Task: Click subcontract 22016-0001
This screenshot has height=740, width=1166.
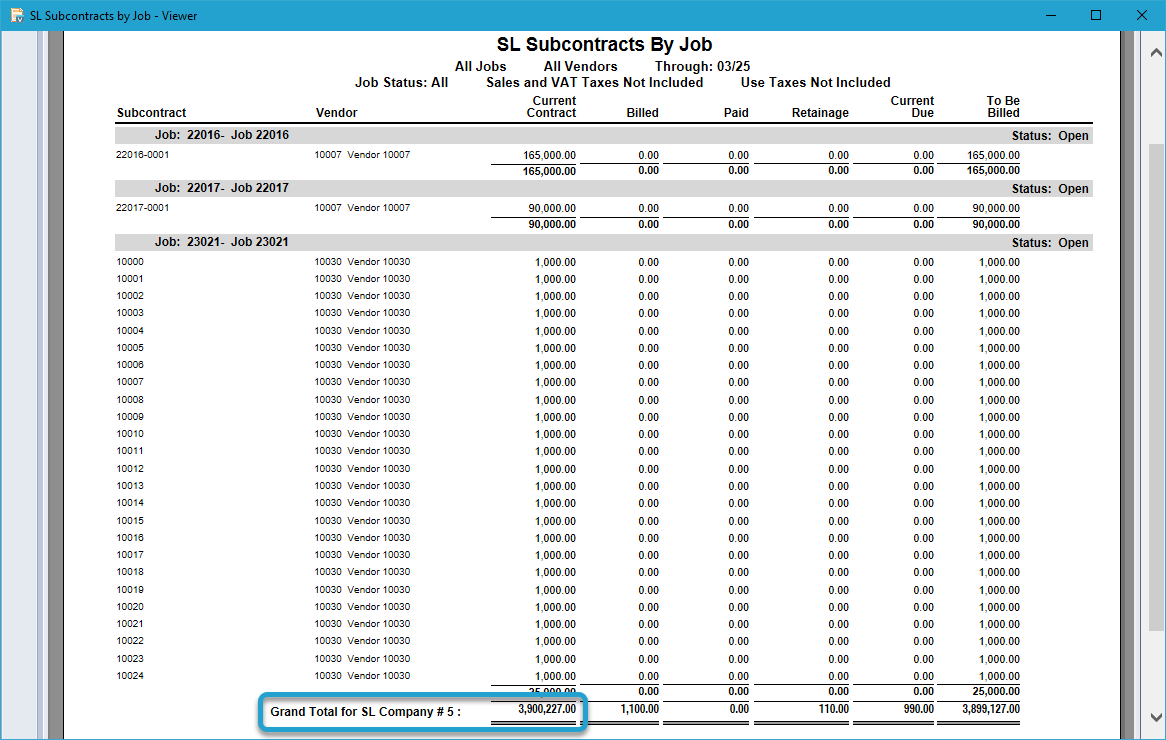Action: (x=143, y=155)
